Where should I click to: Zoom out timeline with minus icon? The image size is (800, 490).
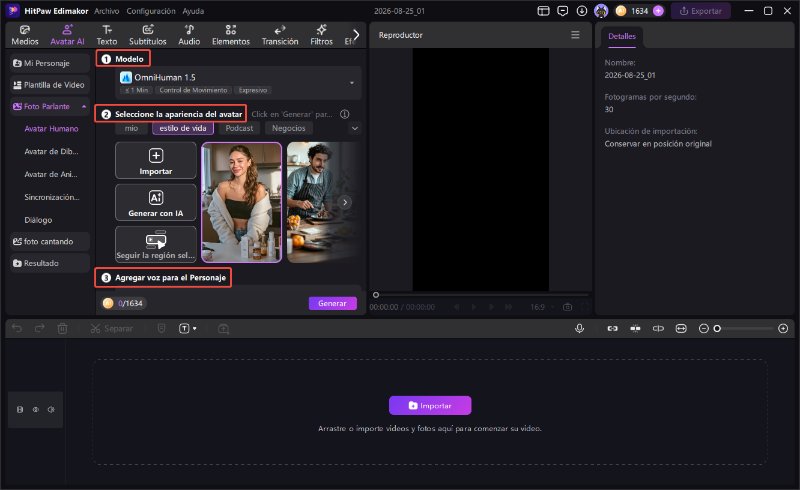[704, 328]
